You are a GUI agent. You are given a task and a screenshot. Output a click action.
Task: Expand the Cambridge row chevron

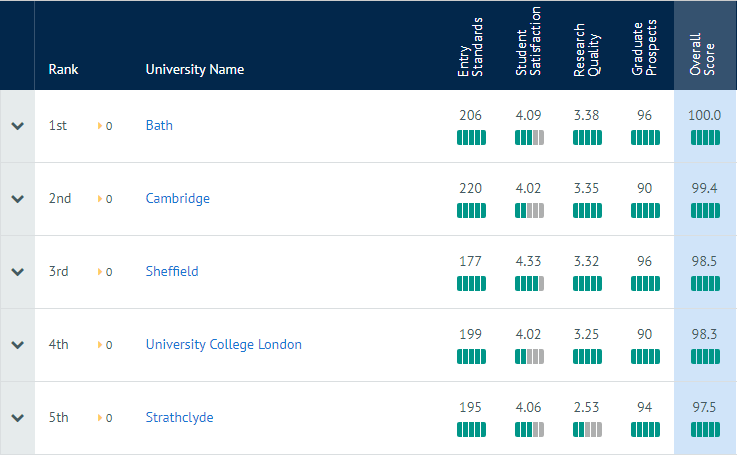[x=17, y=199]
